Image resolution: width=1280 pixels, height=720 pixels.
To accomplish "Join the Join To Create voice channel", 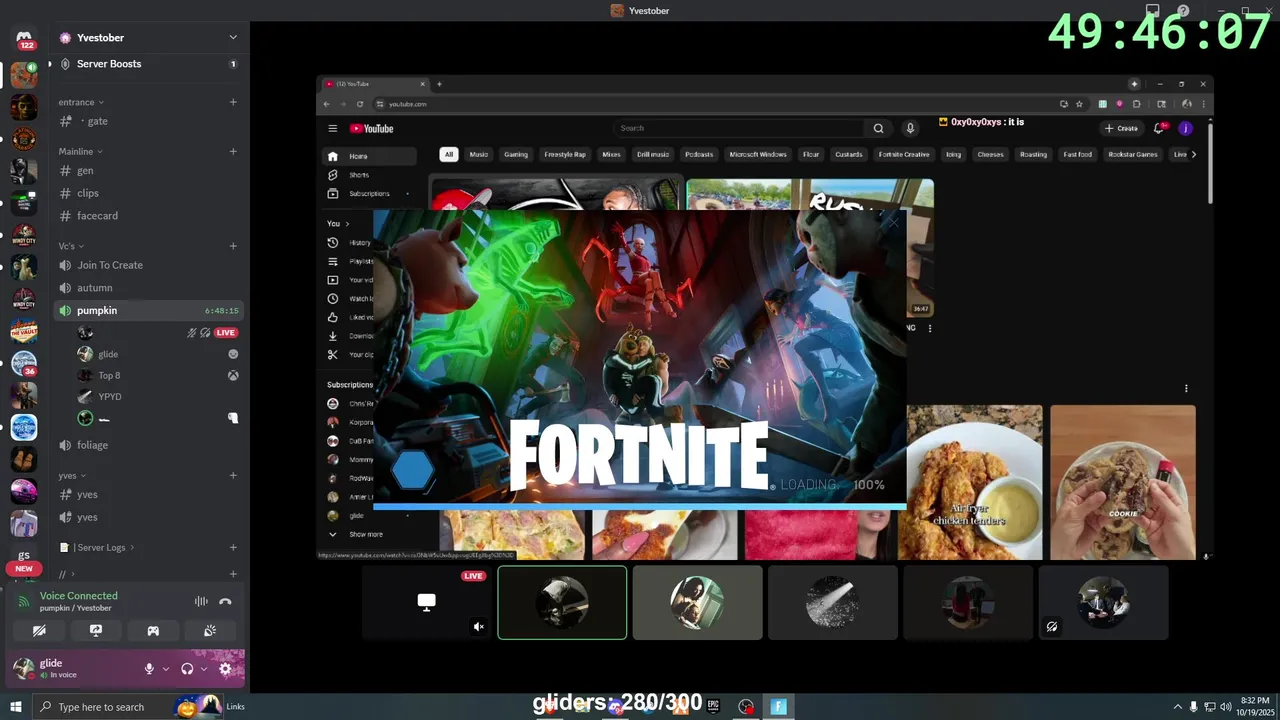I will (149, 265).
